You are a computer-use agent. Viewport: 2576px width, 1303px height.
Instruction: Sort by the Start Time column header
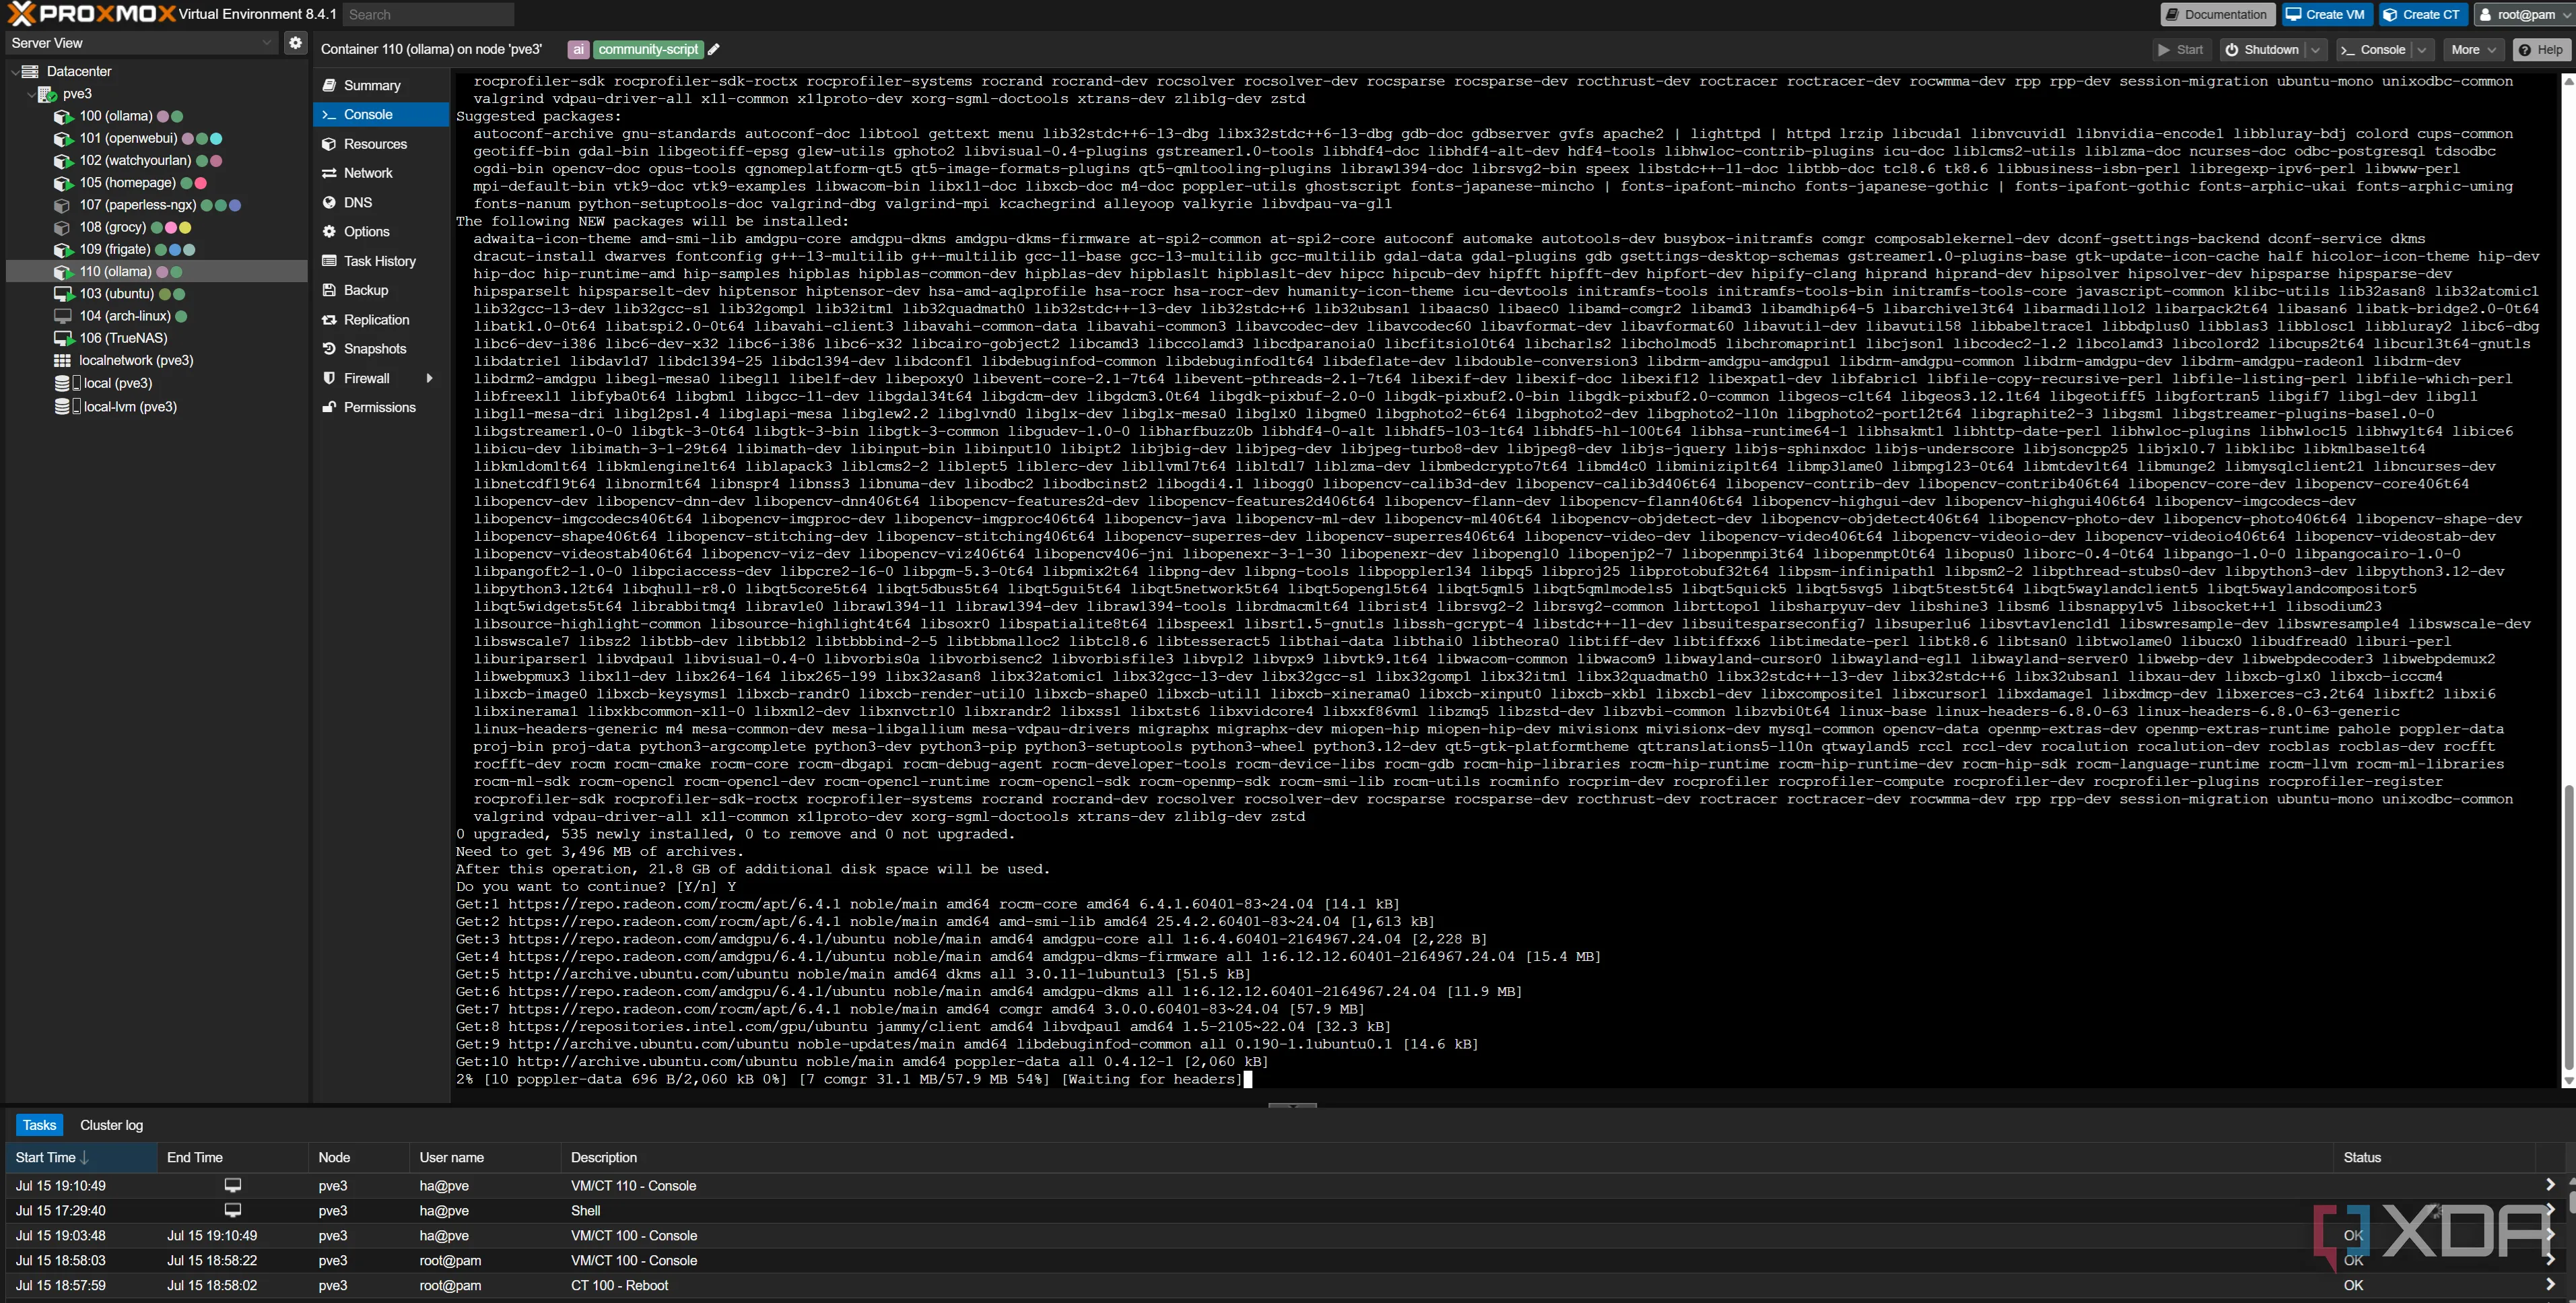coord(81,1157)
